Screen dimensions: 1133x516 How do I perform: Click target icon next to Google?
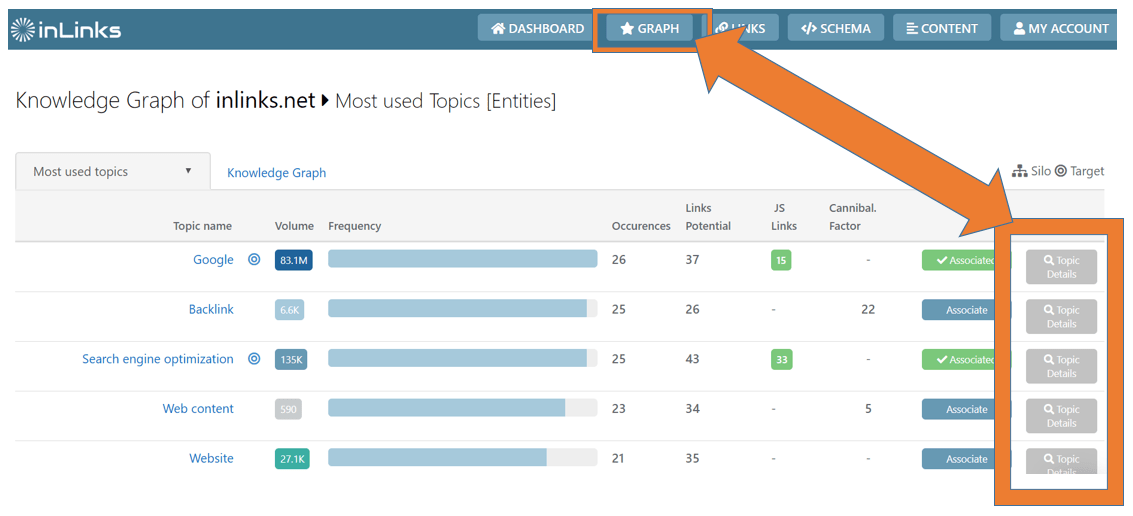click(x=254, y=259)
